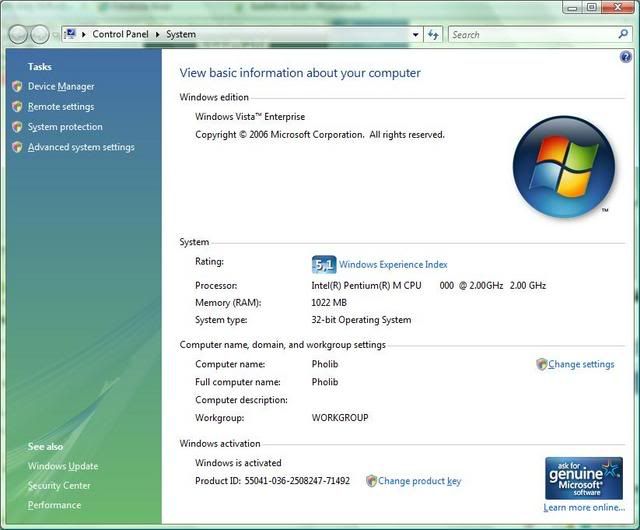Click the Intel Pentium M processor text
Screen dimensions: 640x530
[x=429, y=285]
